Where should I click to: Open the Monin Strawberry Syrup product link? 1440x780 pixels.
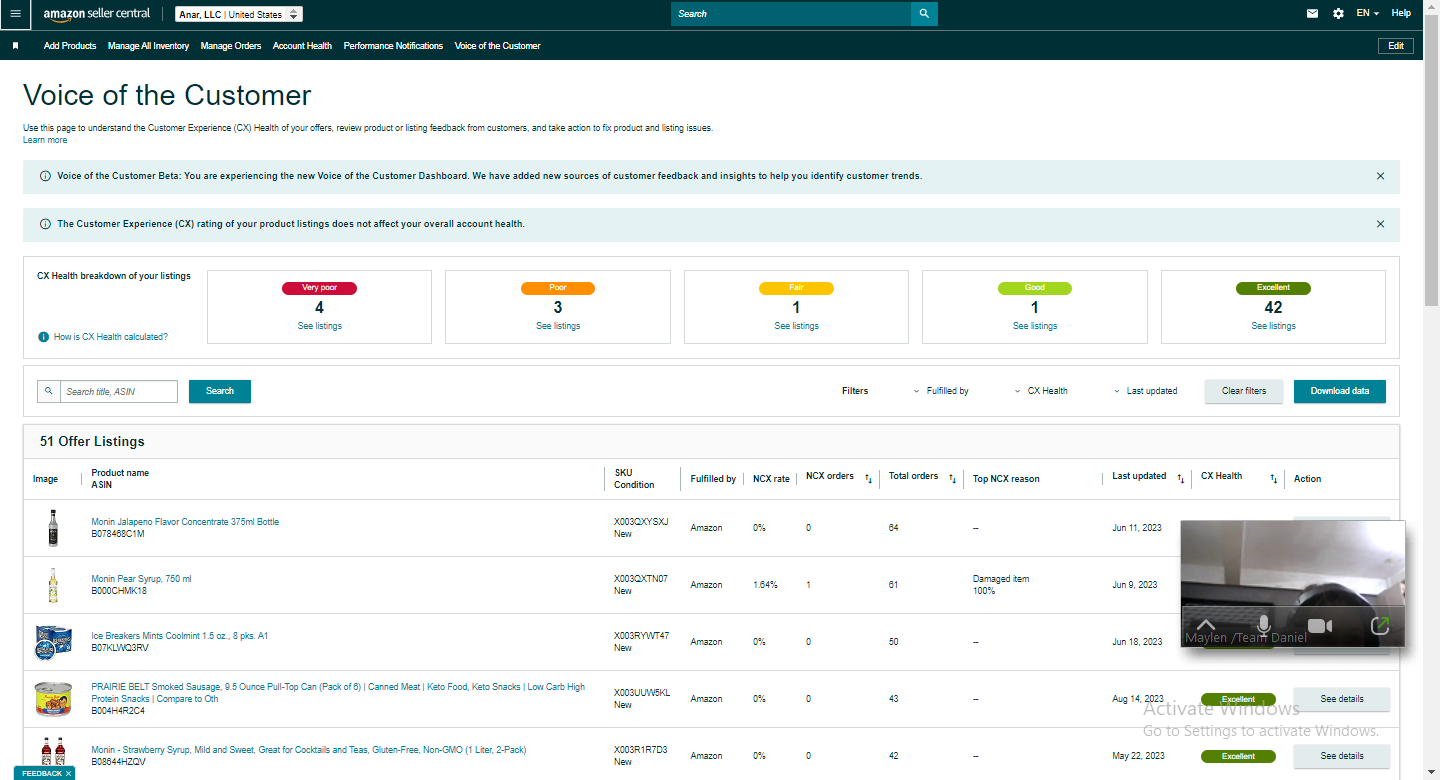[309, 750]
